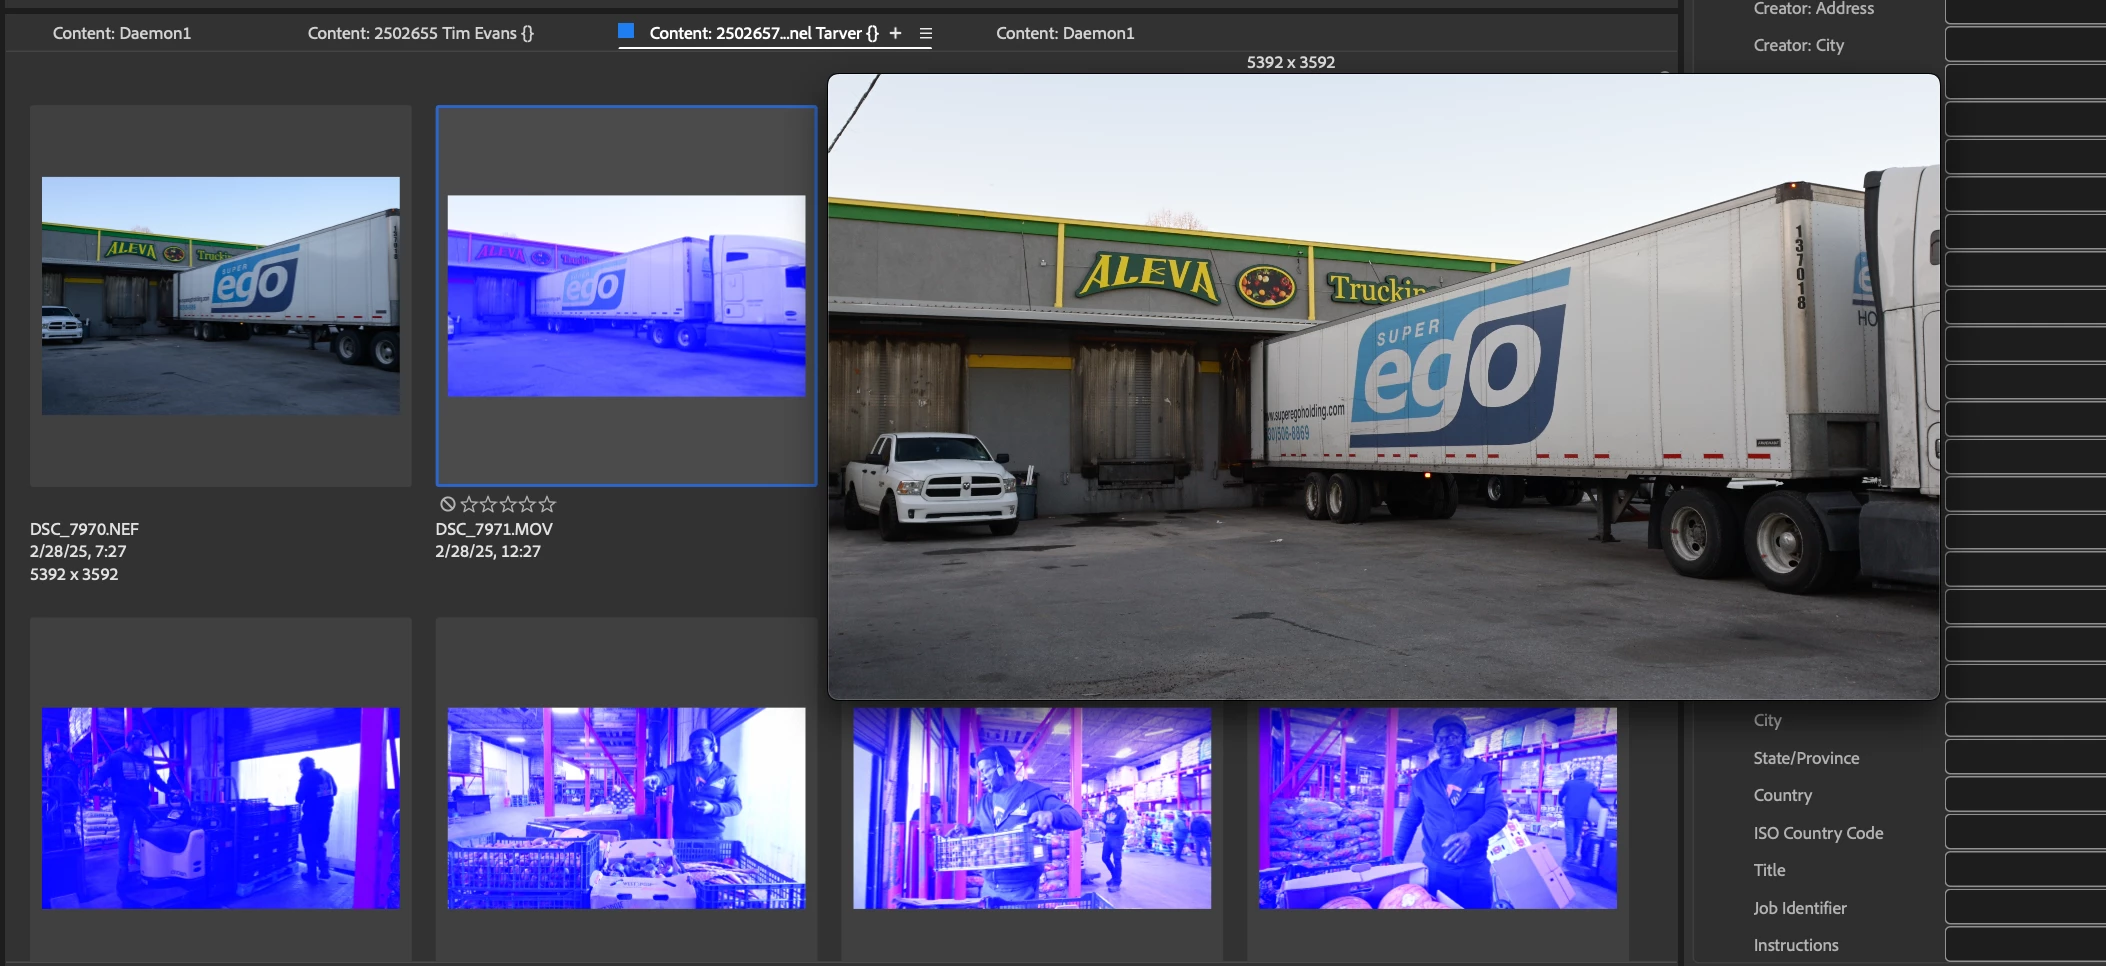
Task: Click into the Creator: City field
Action: click(2025, 45)
